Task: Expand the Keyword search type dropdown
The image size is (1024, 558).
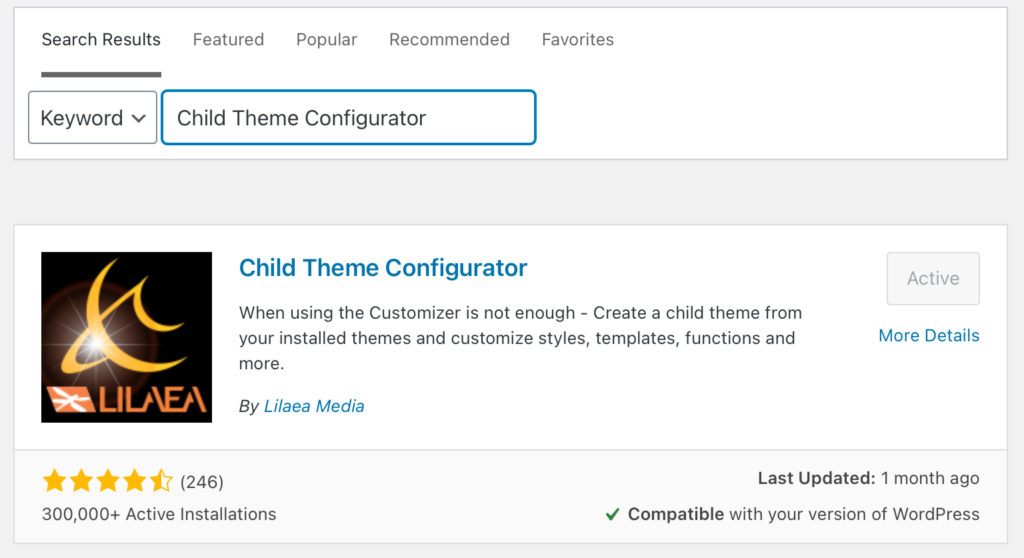Action: pyautogui.click(x=92, y=118)
